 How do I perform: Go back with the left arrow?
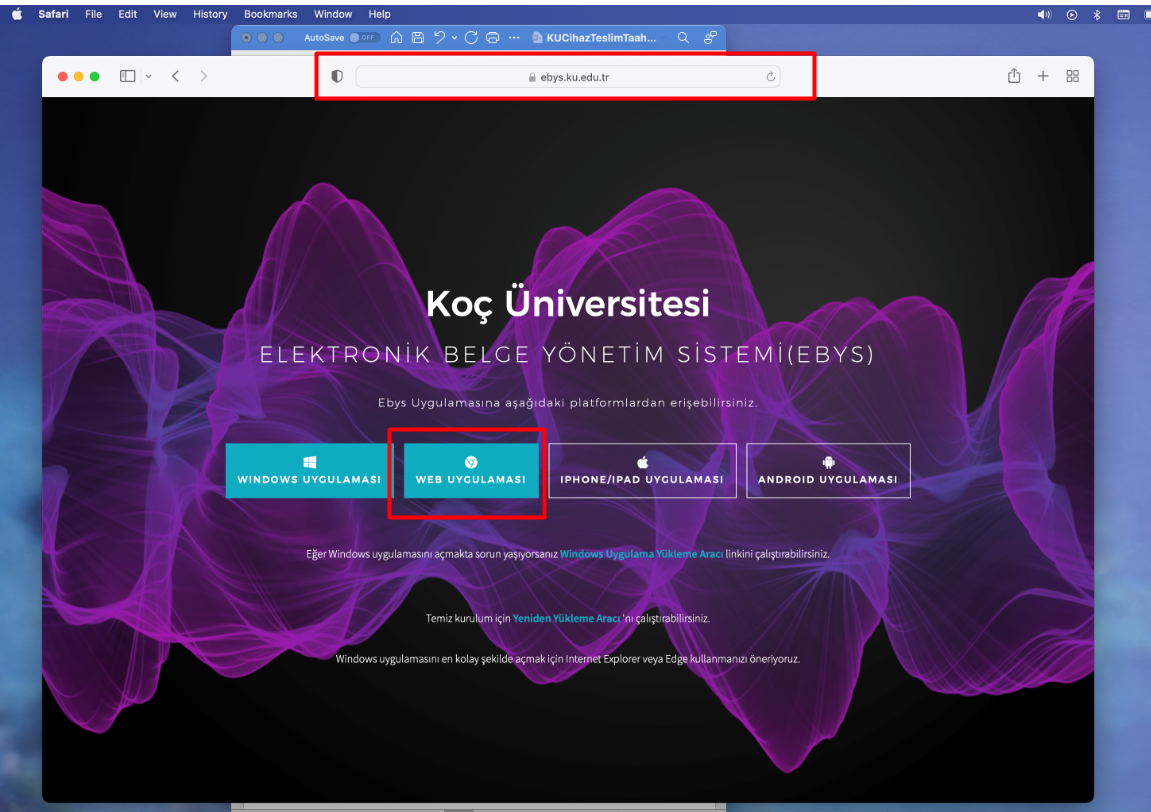175,76
